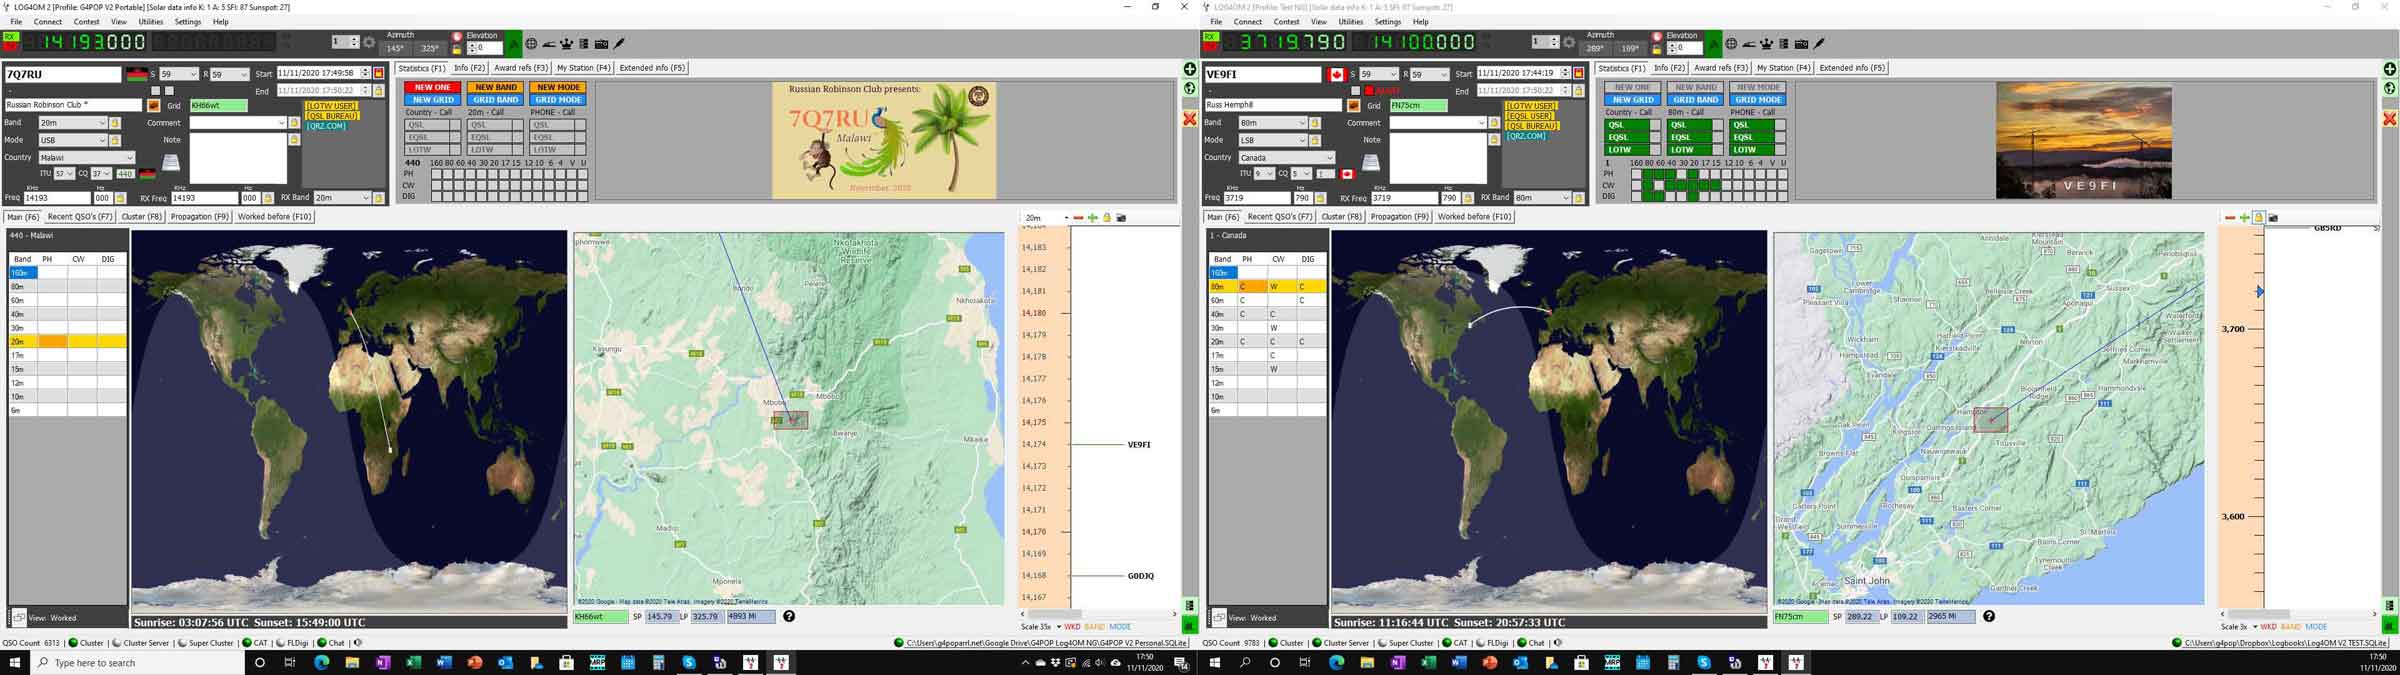This screenshot has width=2400, height=675.
Task: Zoom in VE9FI window band map with green plus
Action: click(x=2245, y=218)
